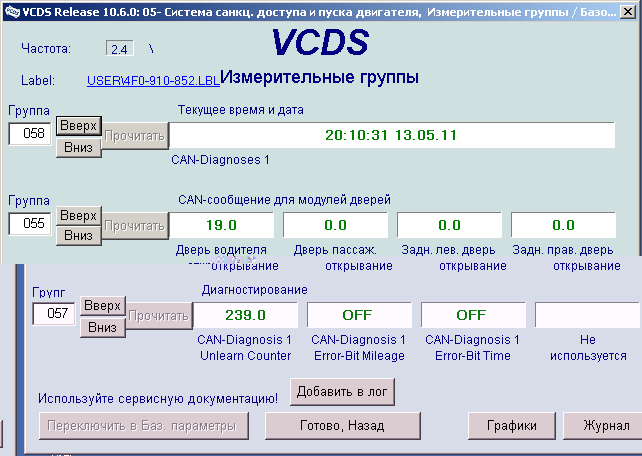Click Вверх button for group 055

pos(79,216)
